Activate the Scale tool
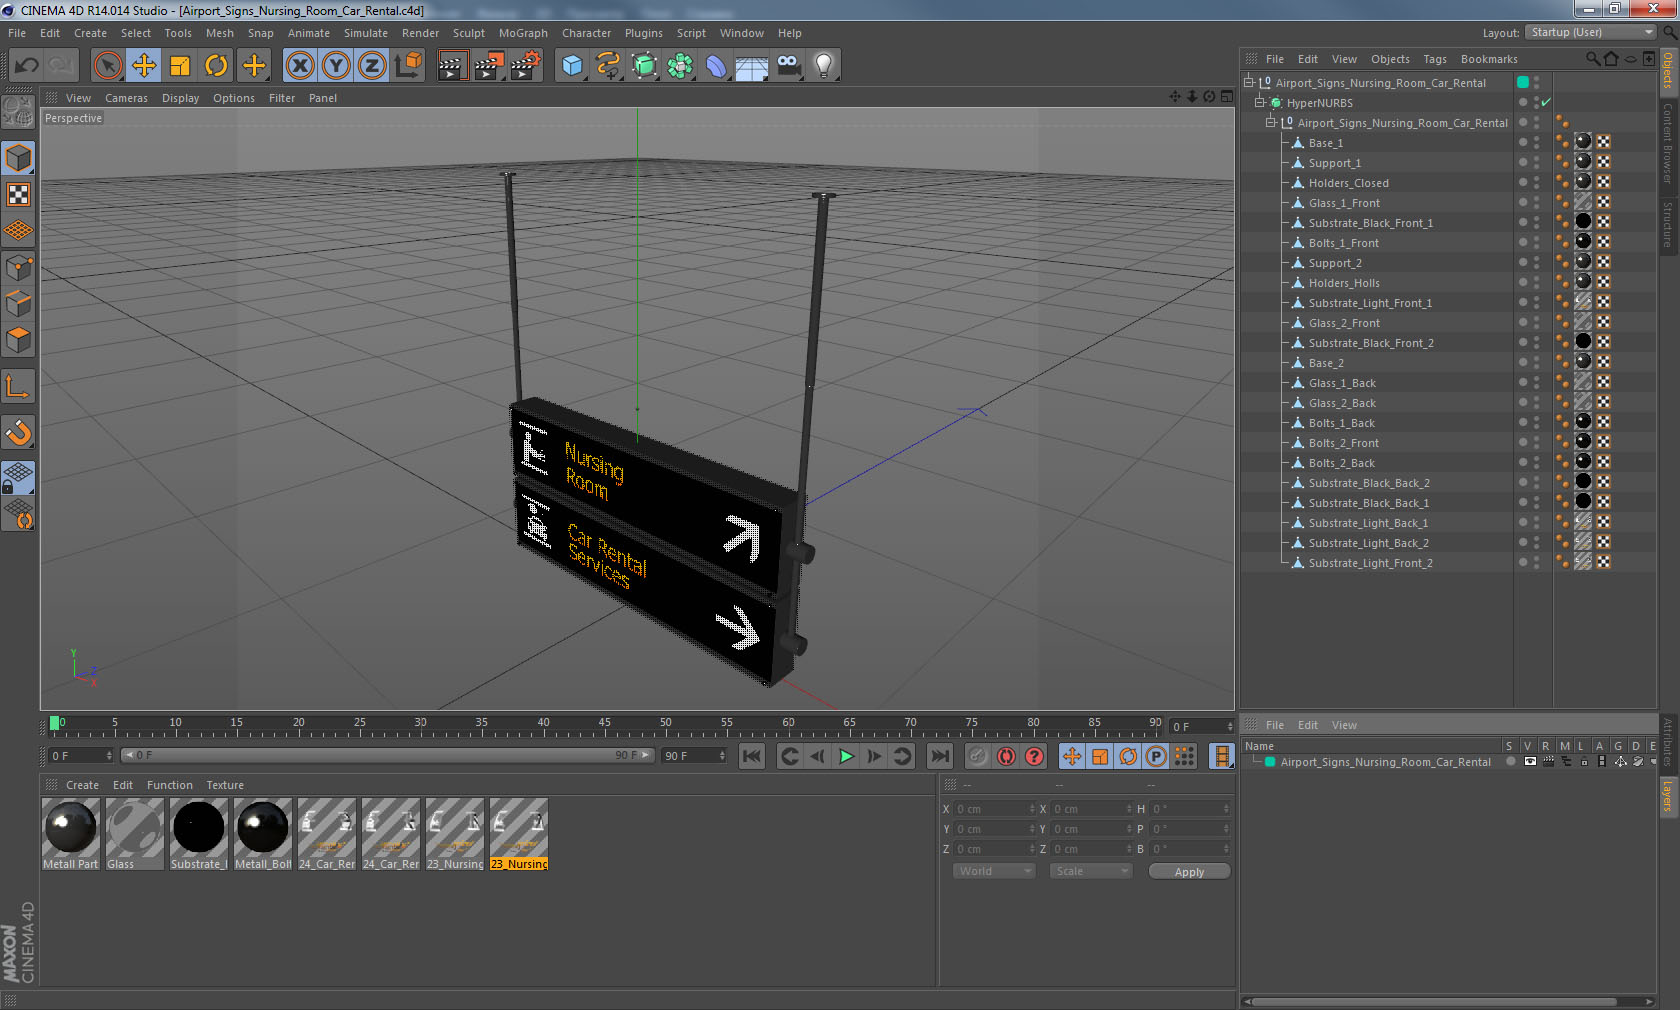 click(180, 66)
